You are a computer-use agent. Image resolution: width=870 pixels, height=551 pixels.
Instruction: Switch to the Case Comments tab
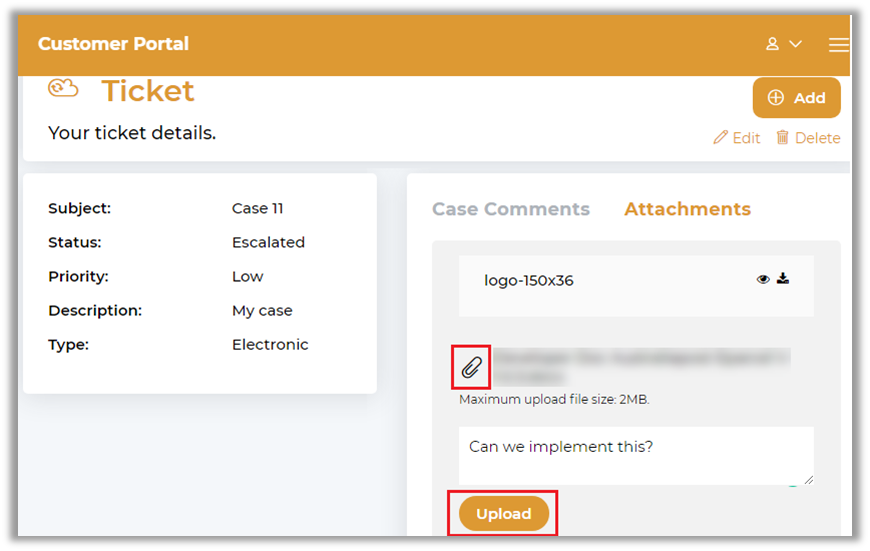tap(510, 209)
